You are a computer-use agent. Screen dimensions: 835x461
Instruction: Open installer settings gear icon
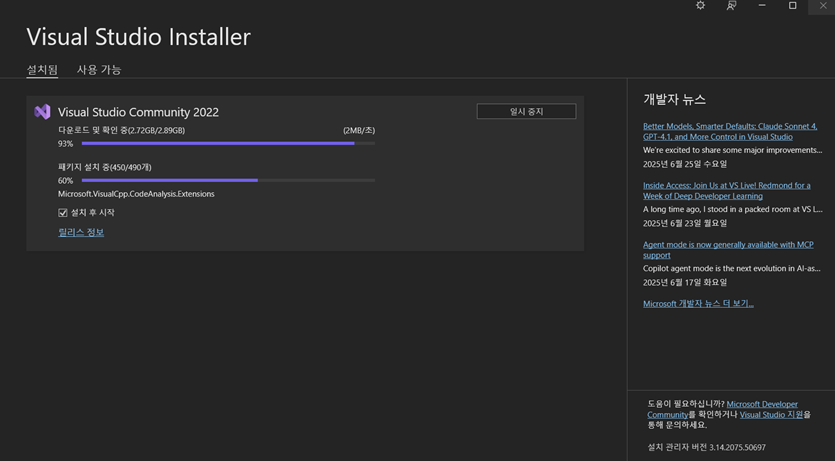coord(700,5)
